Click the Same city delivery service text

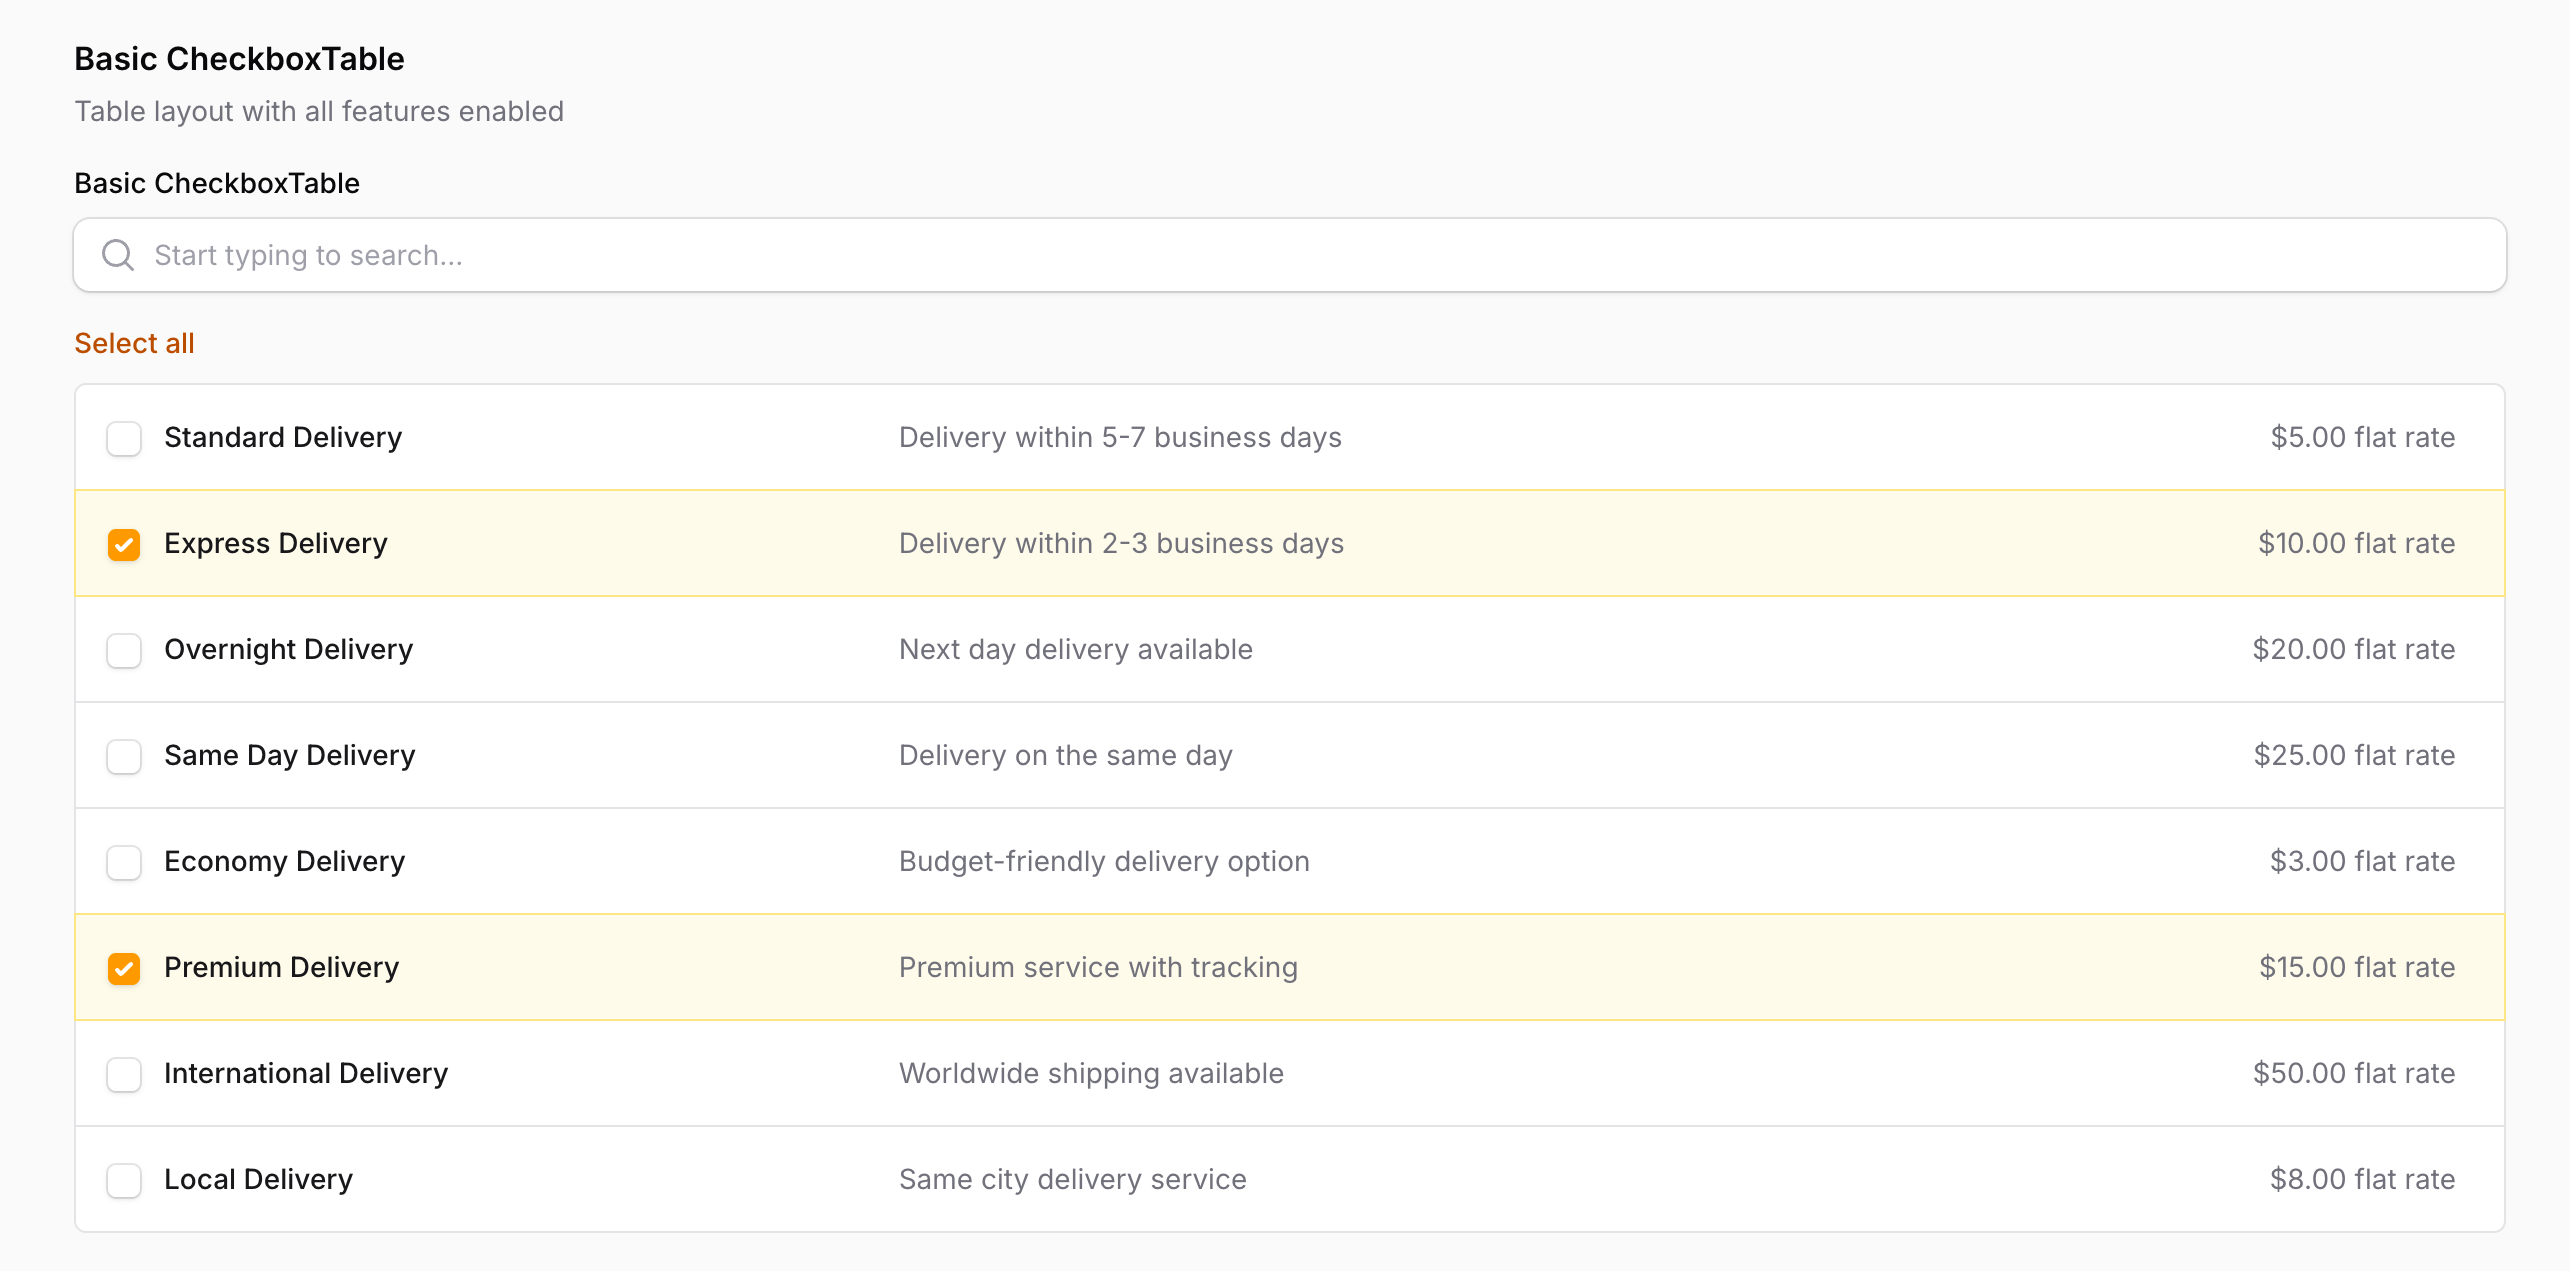pyautogui.click(x=1073, y=1179)
